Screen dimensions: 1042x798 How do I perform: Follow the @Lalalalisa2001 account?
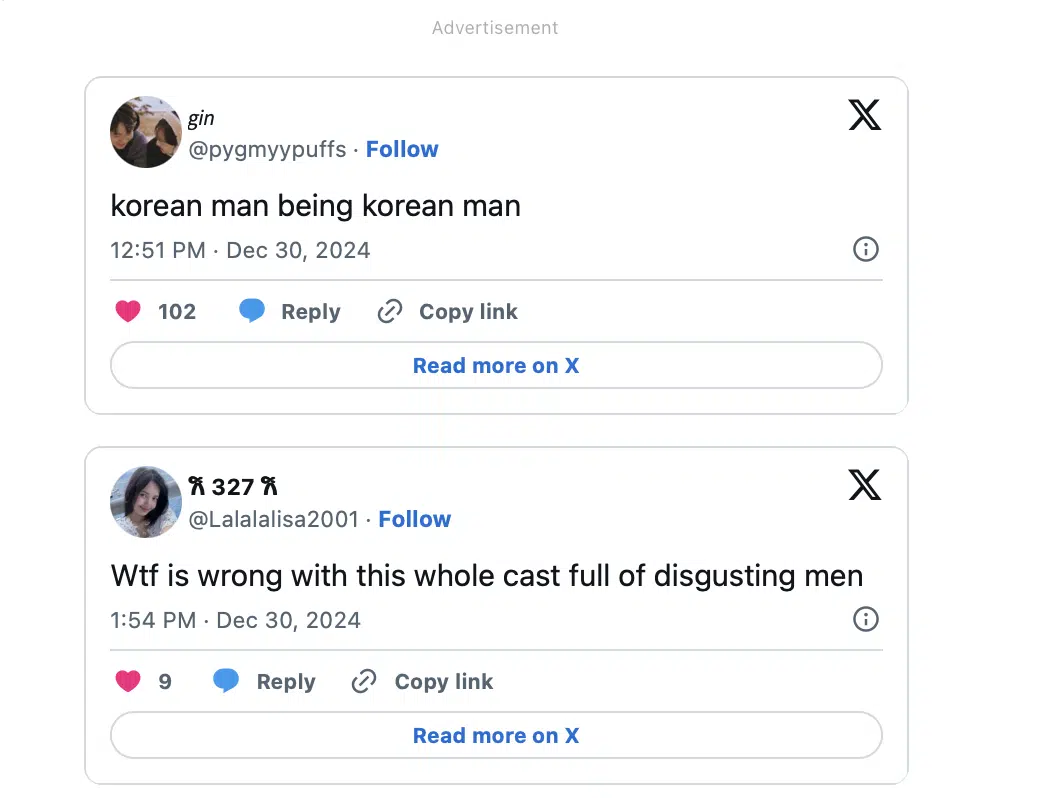click(x=414, y=519)
